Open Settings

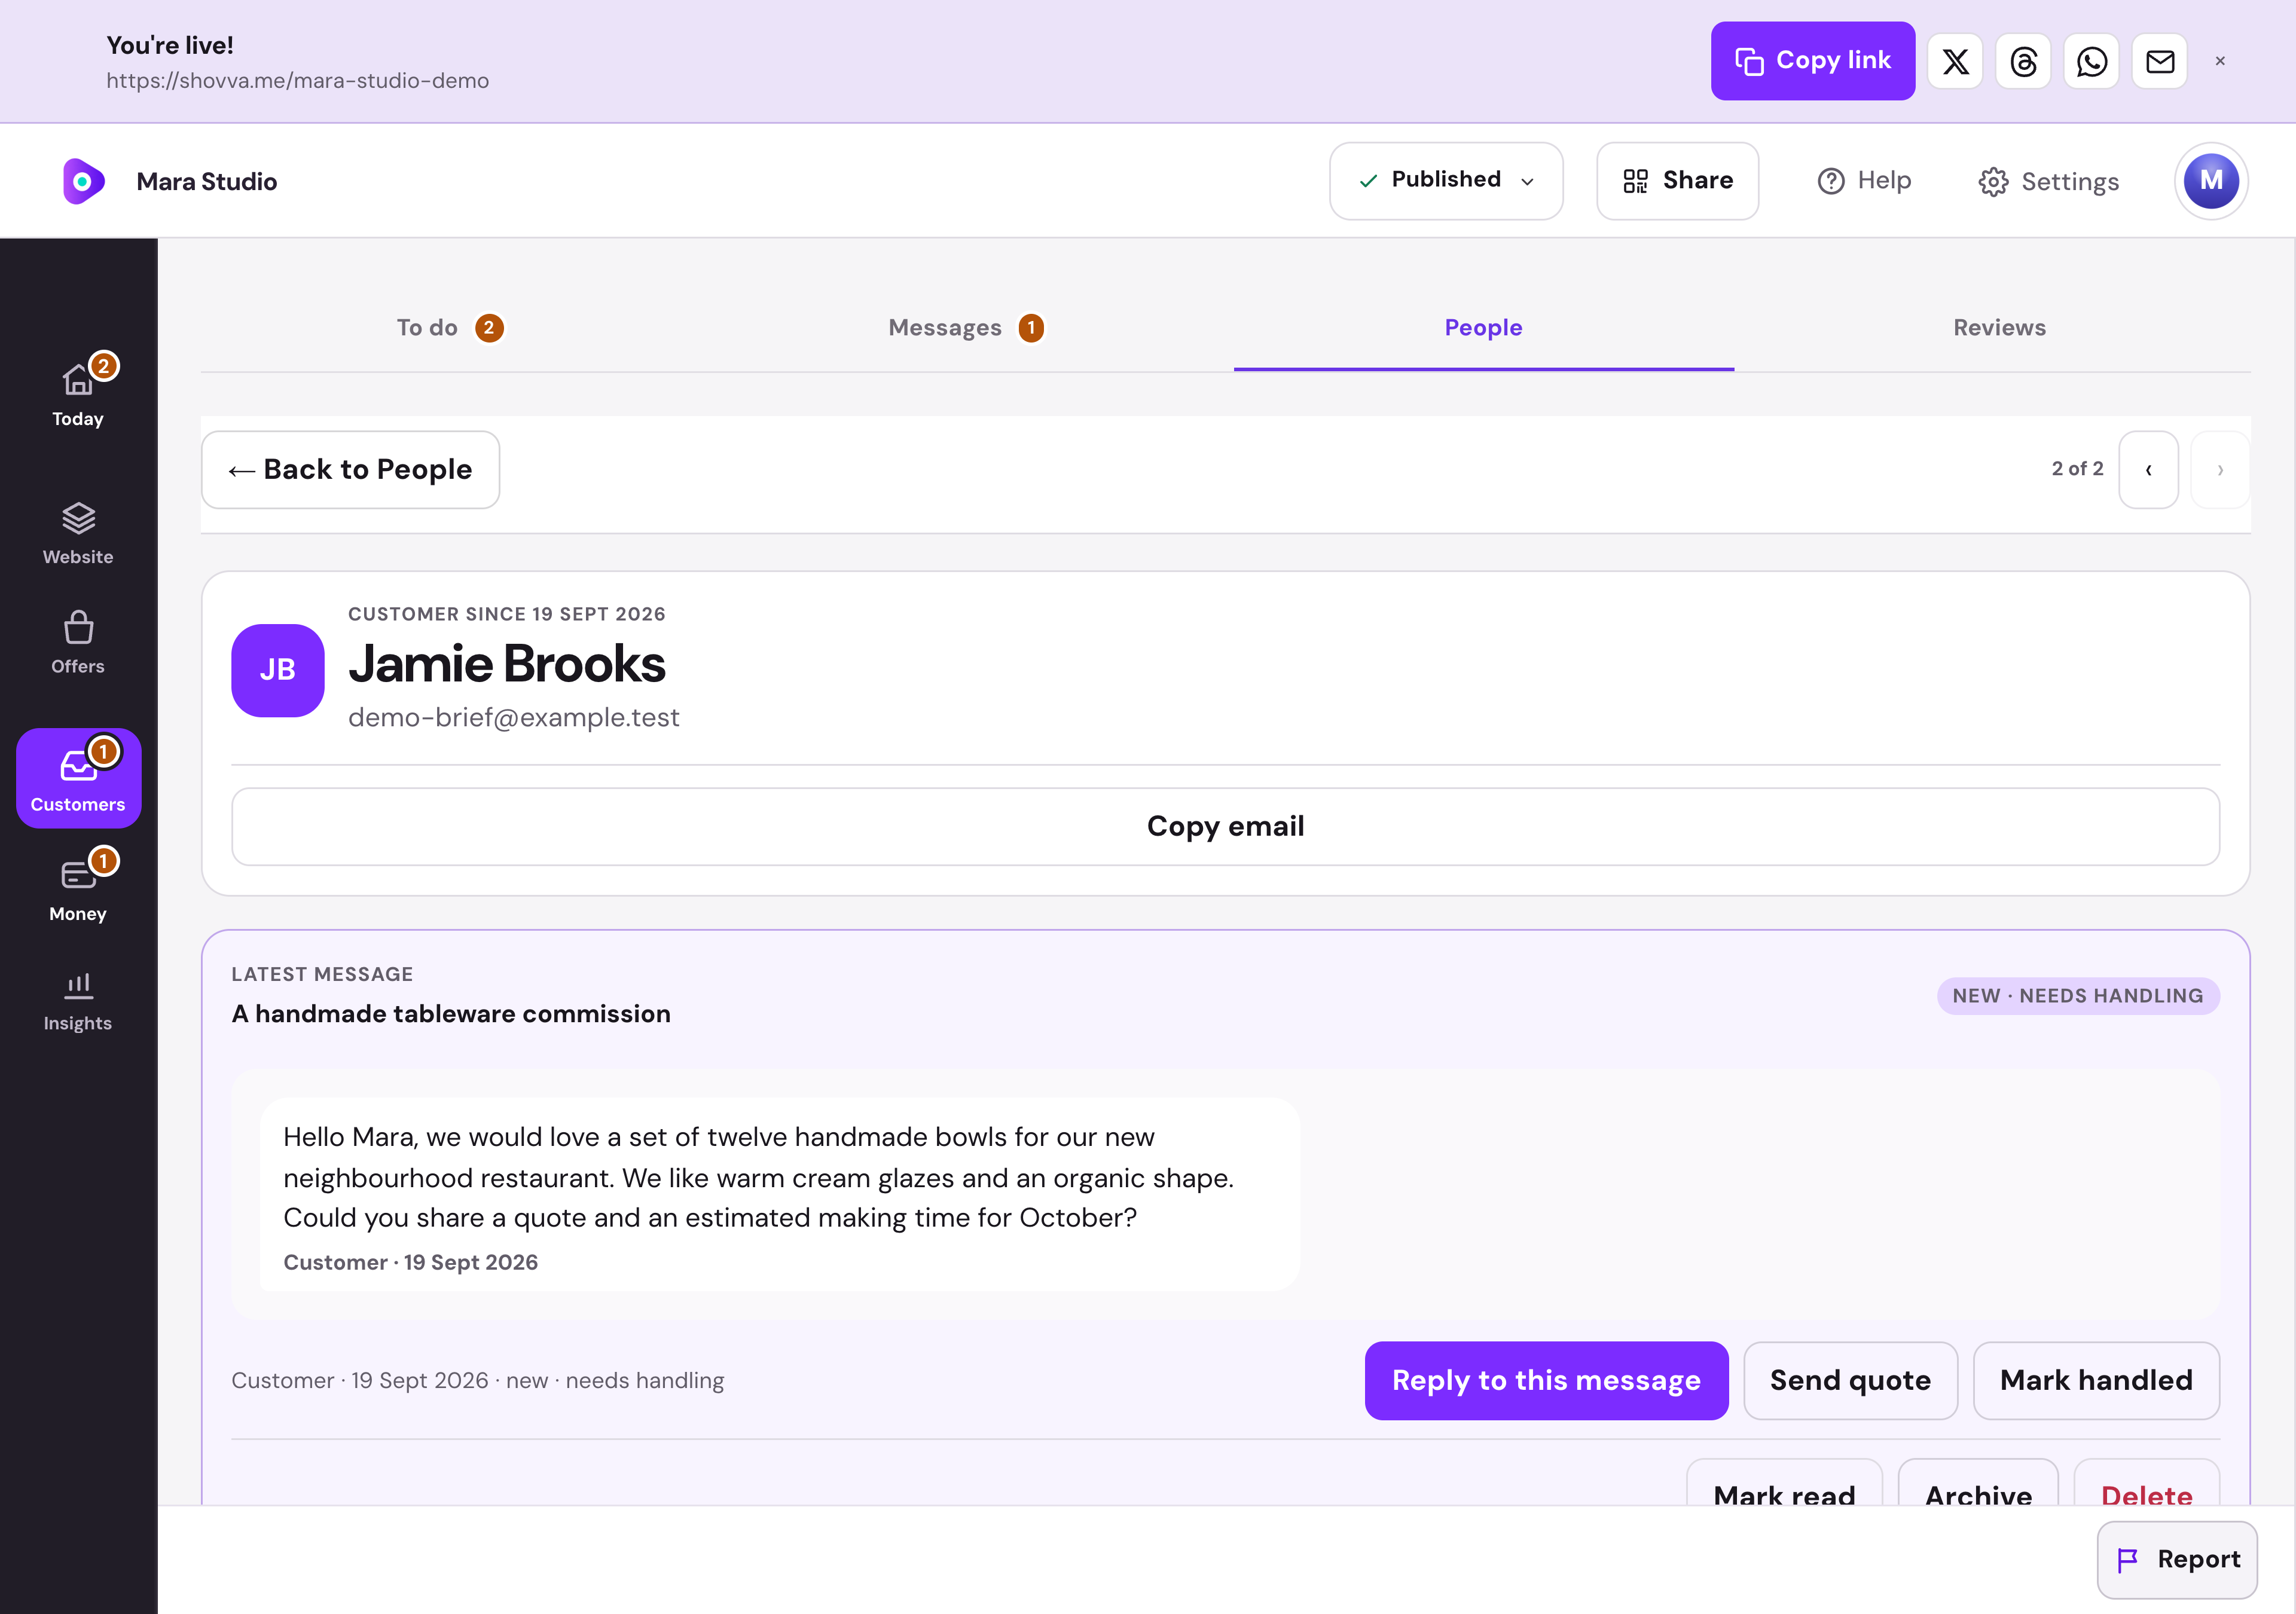pyautogui.click(x=2048, y=182)
